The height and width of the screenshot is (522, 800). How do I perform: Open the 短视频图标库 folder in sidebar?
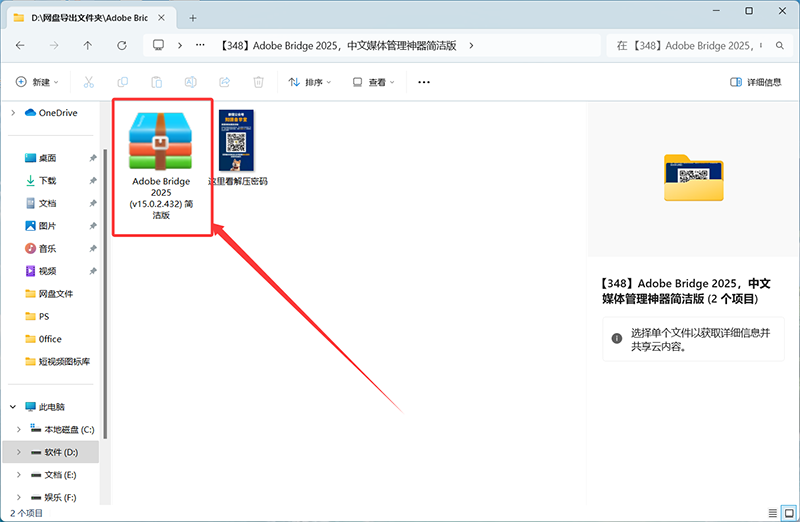pyautogui.click(x=58, y=361)
